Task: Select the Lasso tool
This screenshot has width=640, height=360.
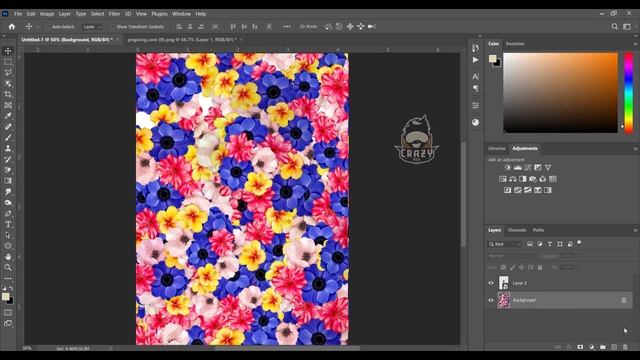Action: (x=8, y=73)
